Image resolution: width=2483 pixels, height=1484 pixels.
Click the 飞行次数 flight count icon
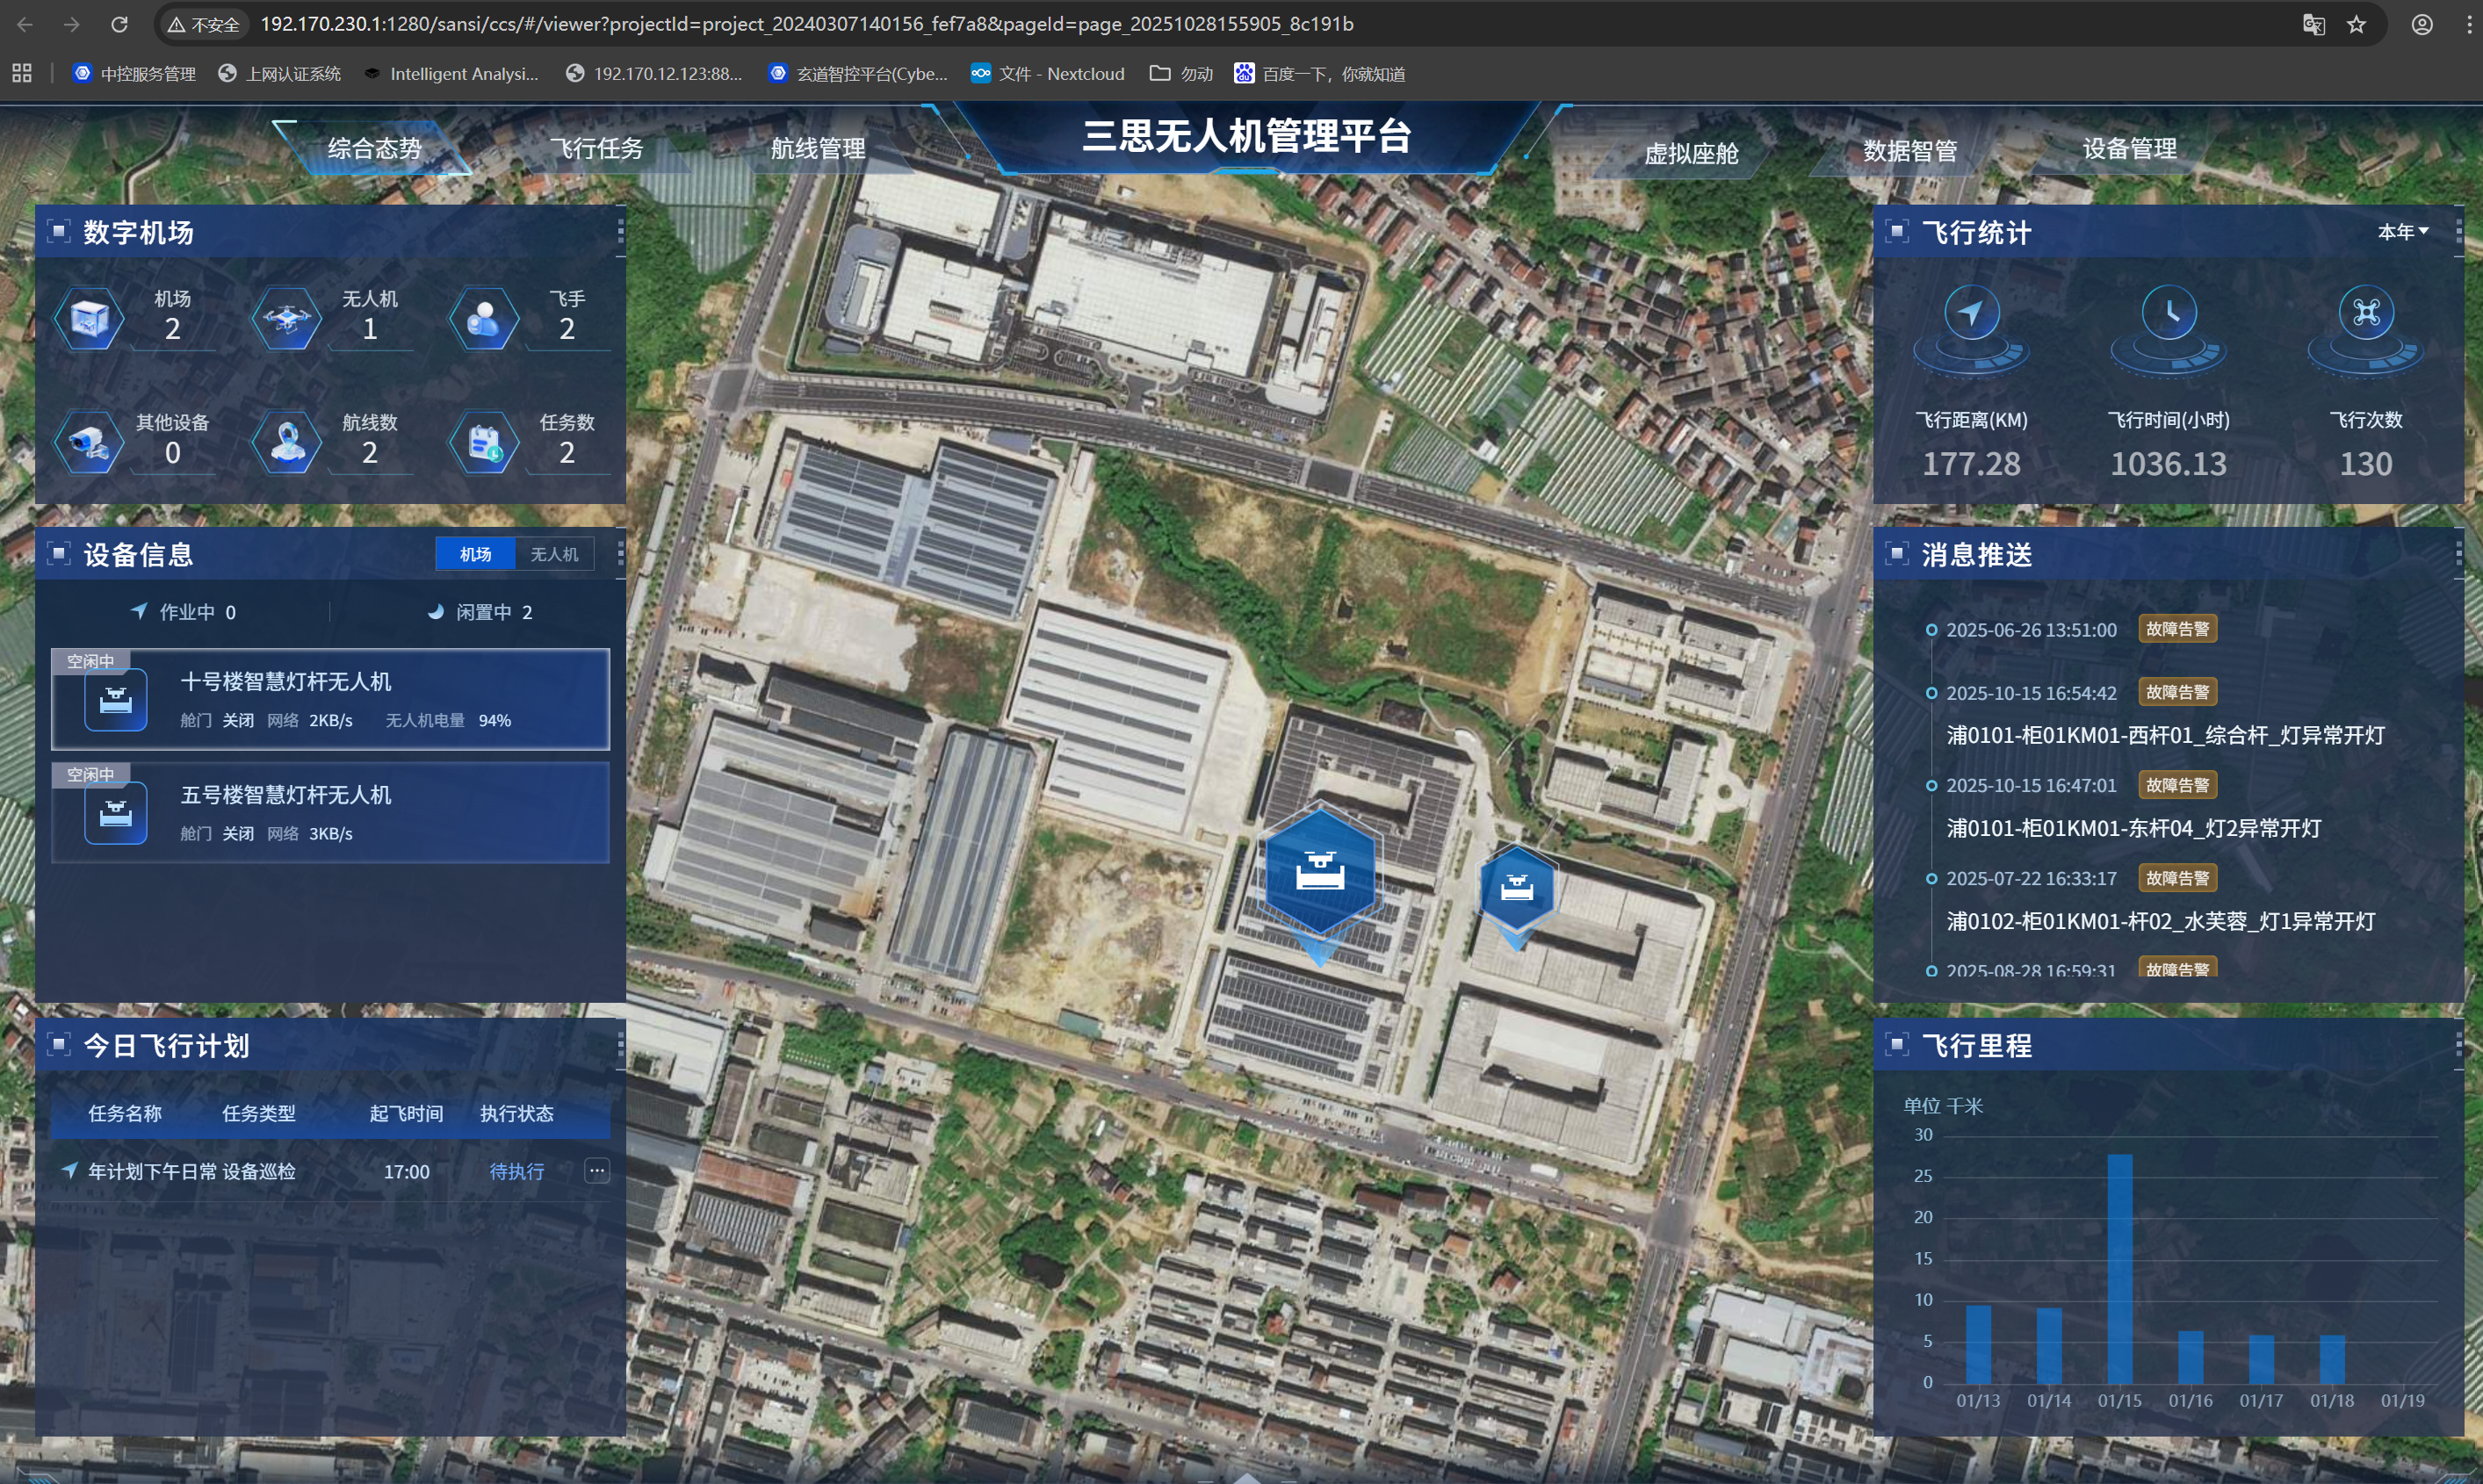point(2365,314)
